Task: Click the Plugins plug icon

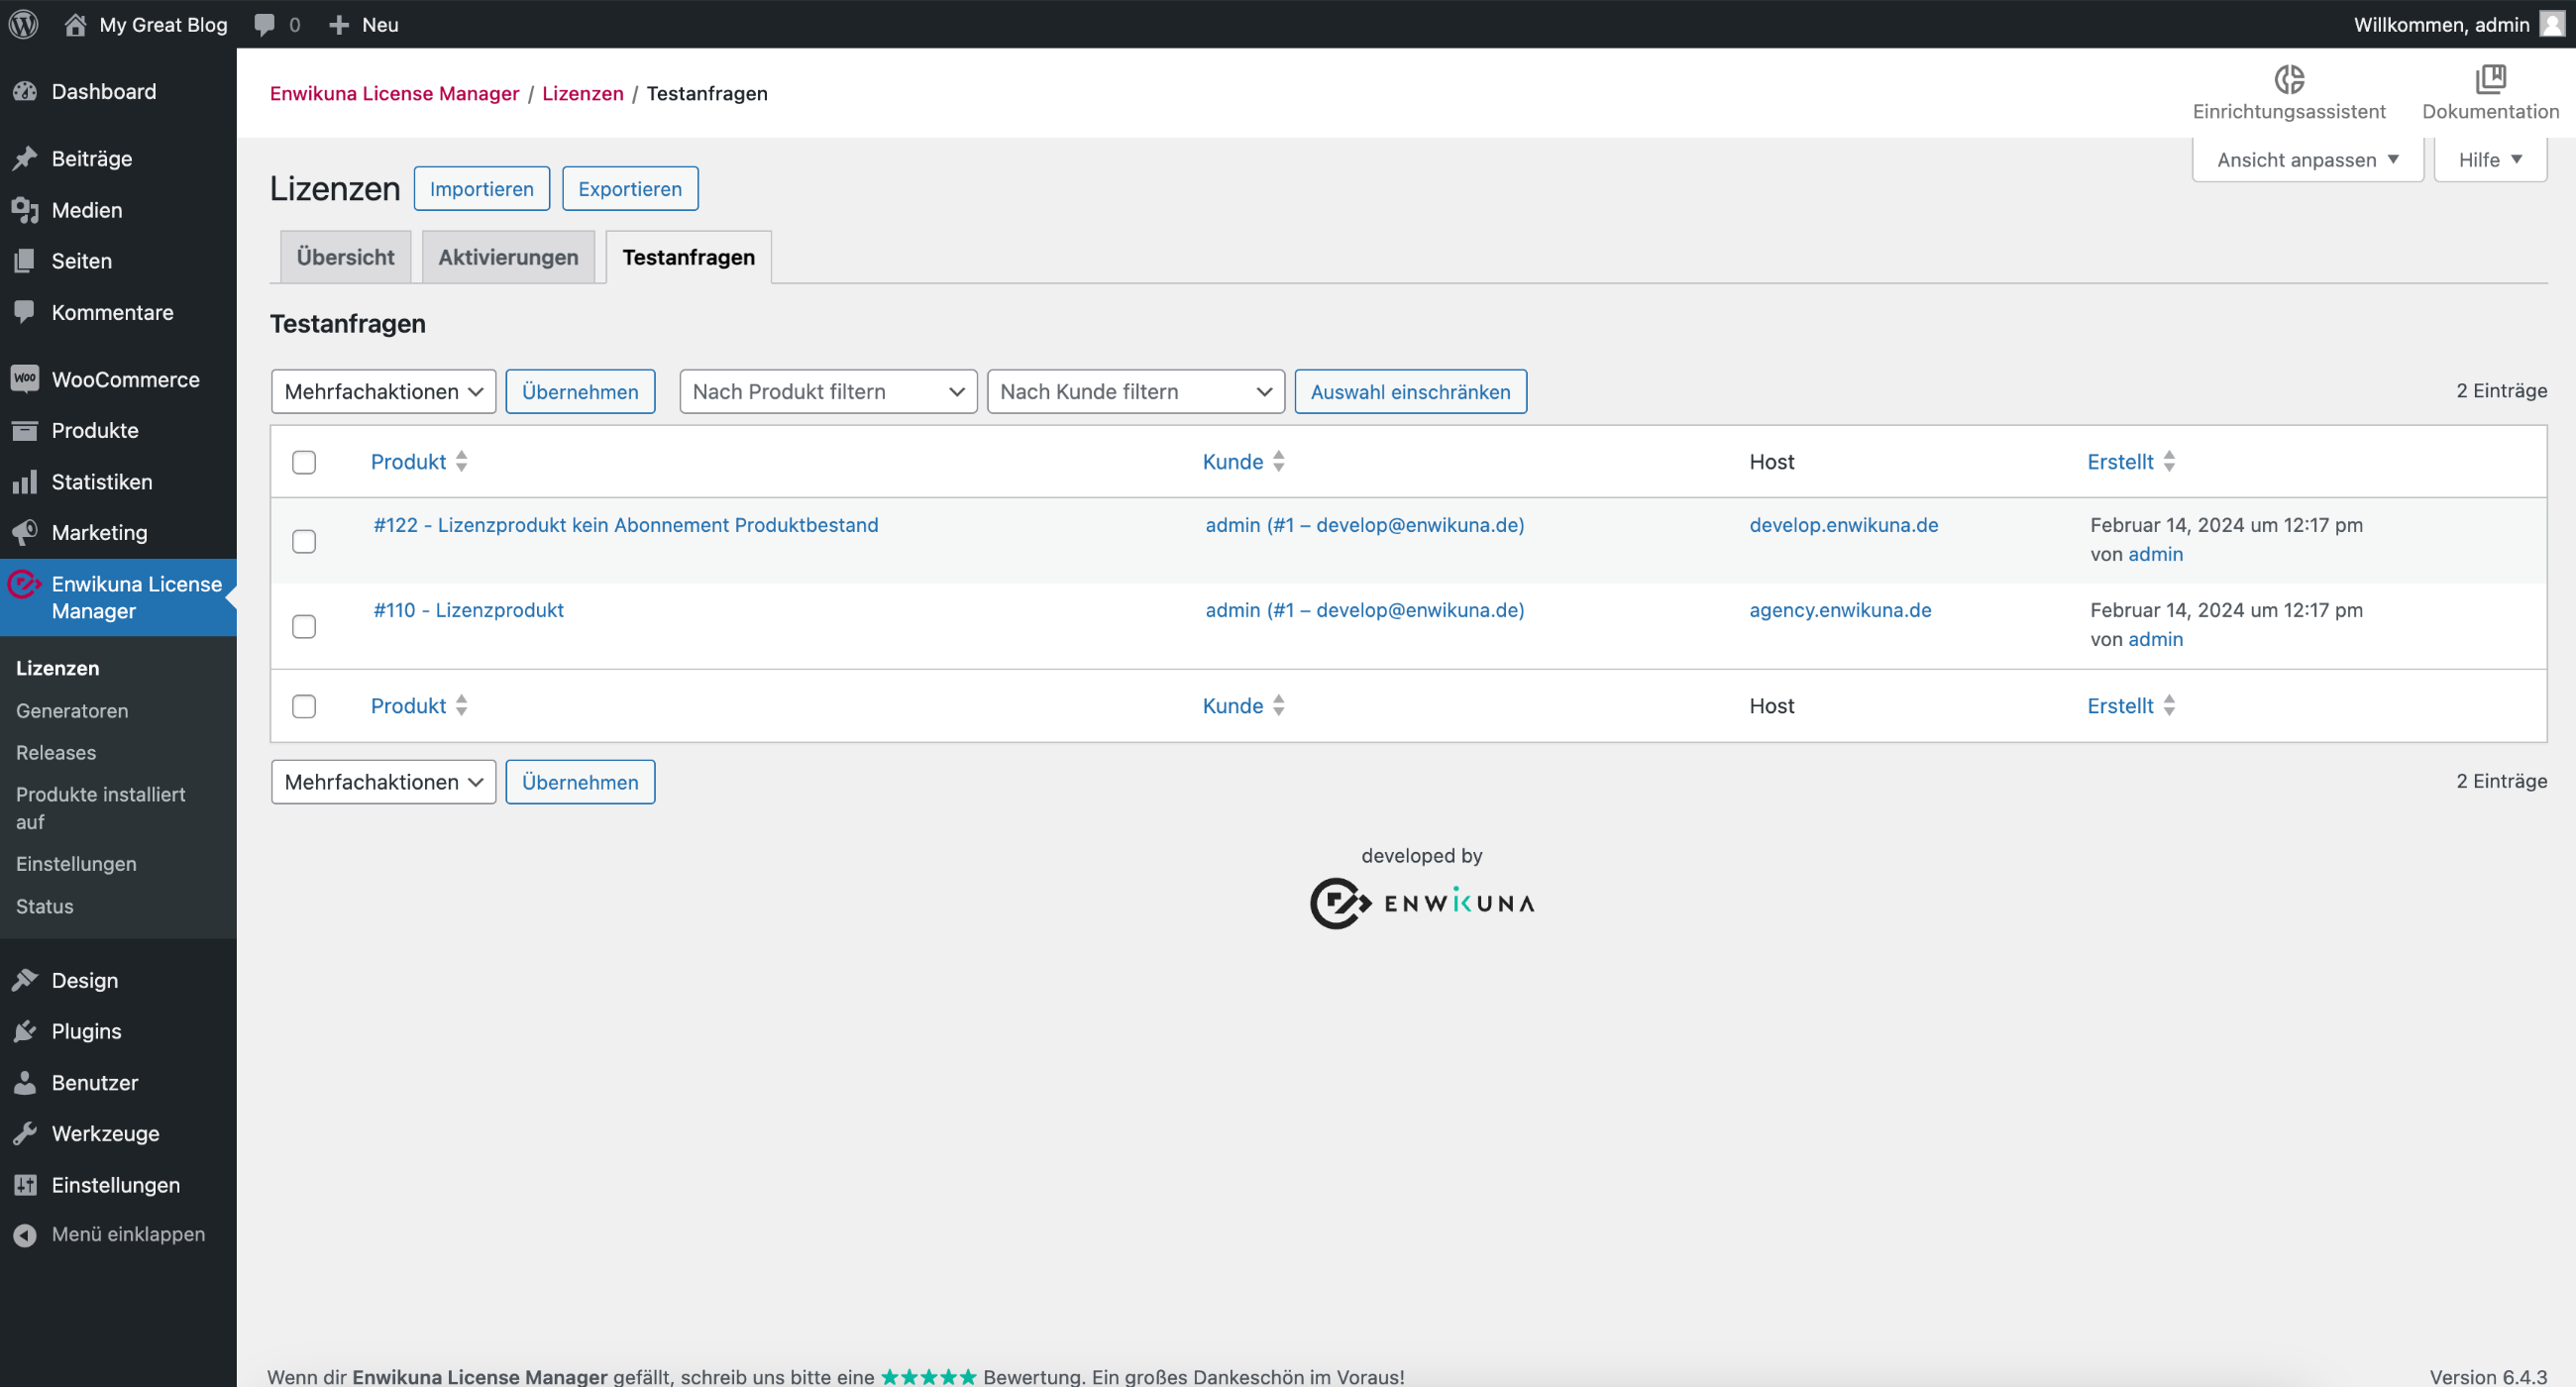Action: pos(25,1031)
